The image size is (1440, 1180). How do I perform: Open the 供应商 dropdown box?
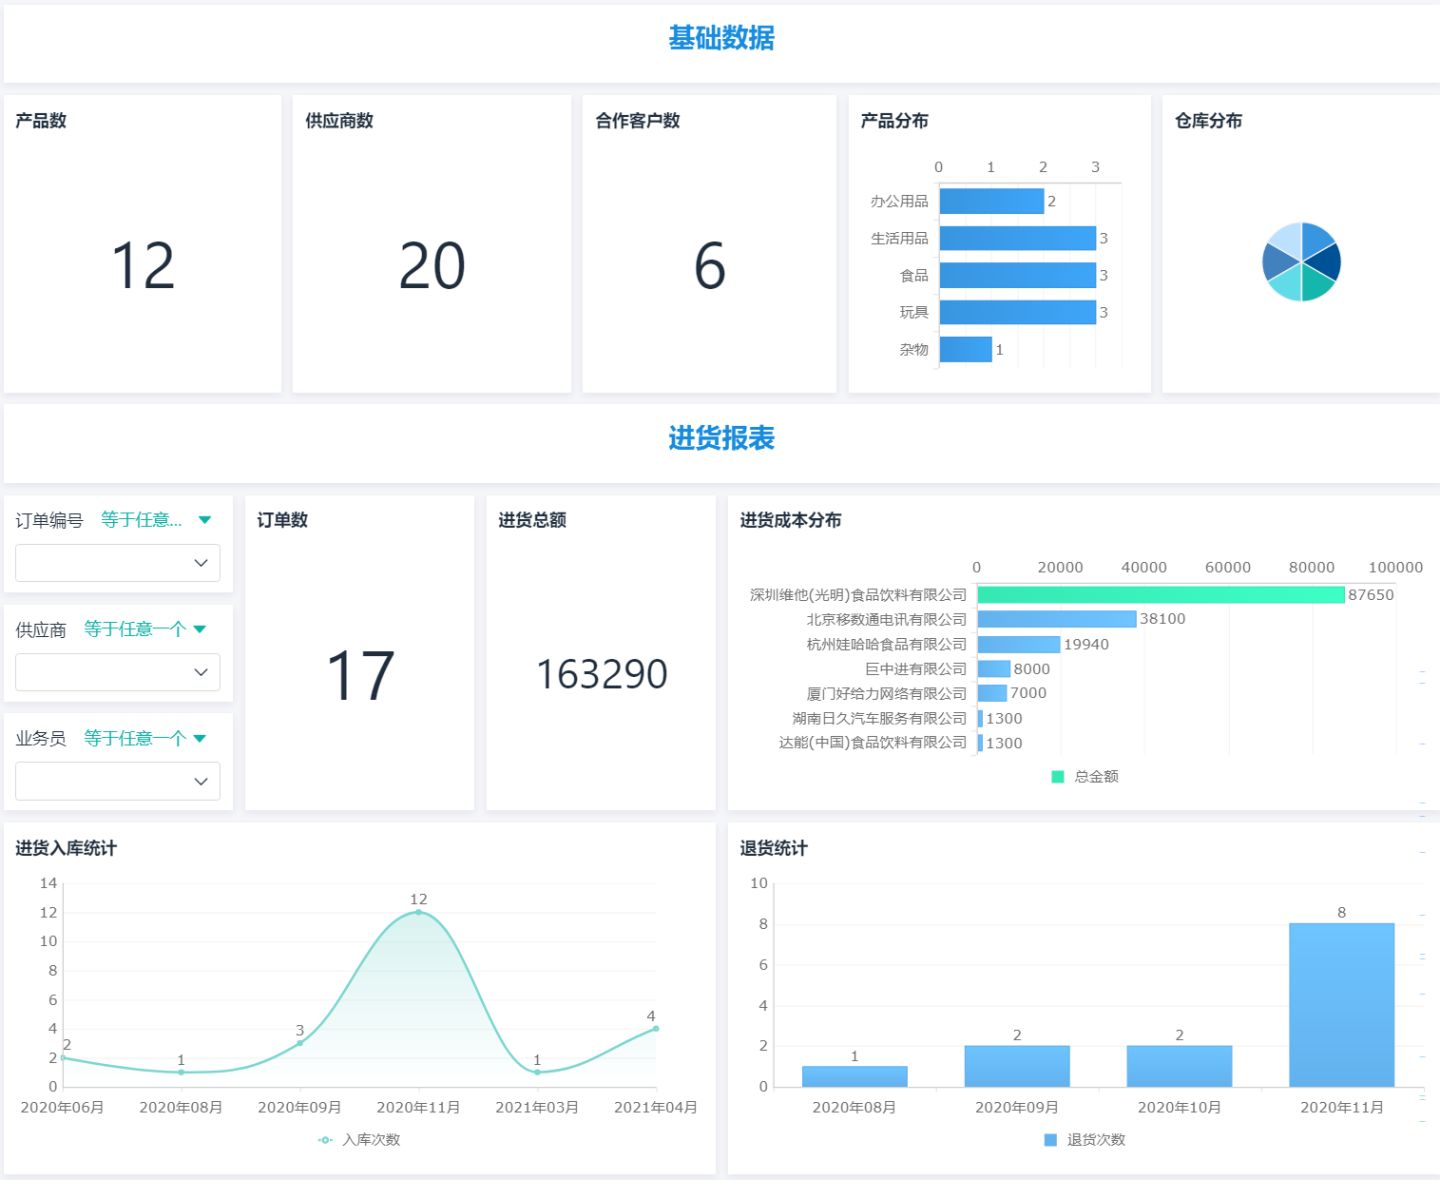click(x=118, y=672)
